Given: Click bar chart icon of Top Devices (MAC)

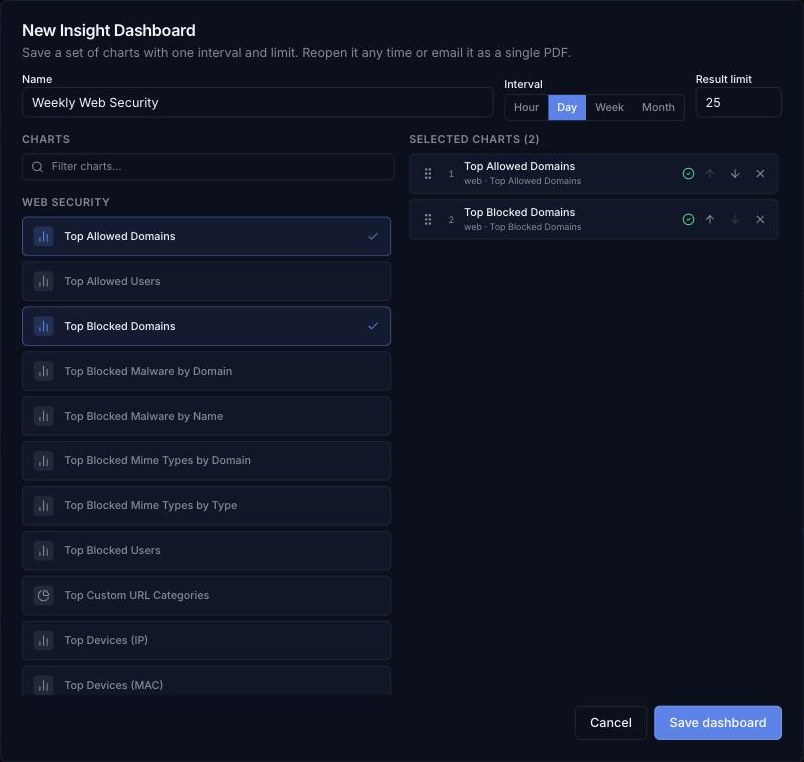Looking at the screenshot, I should [x=44, y=685].
